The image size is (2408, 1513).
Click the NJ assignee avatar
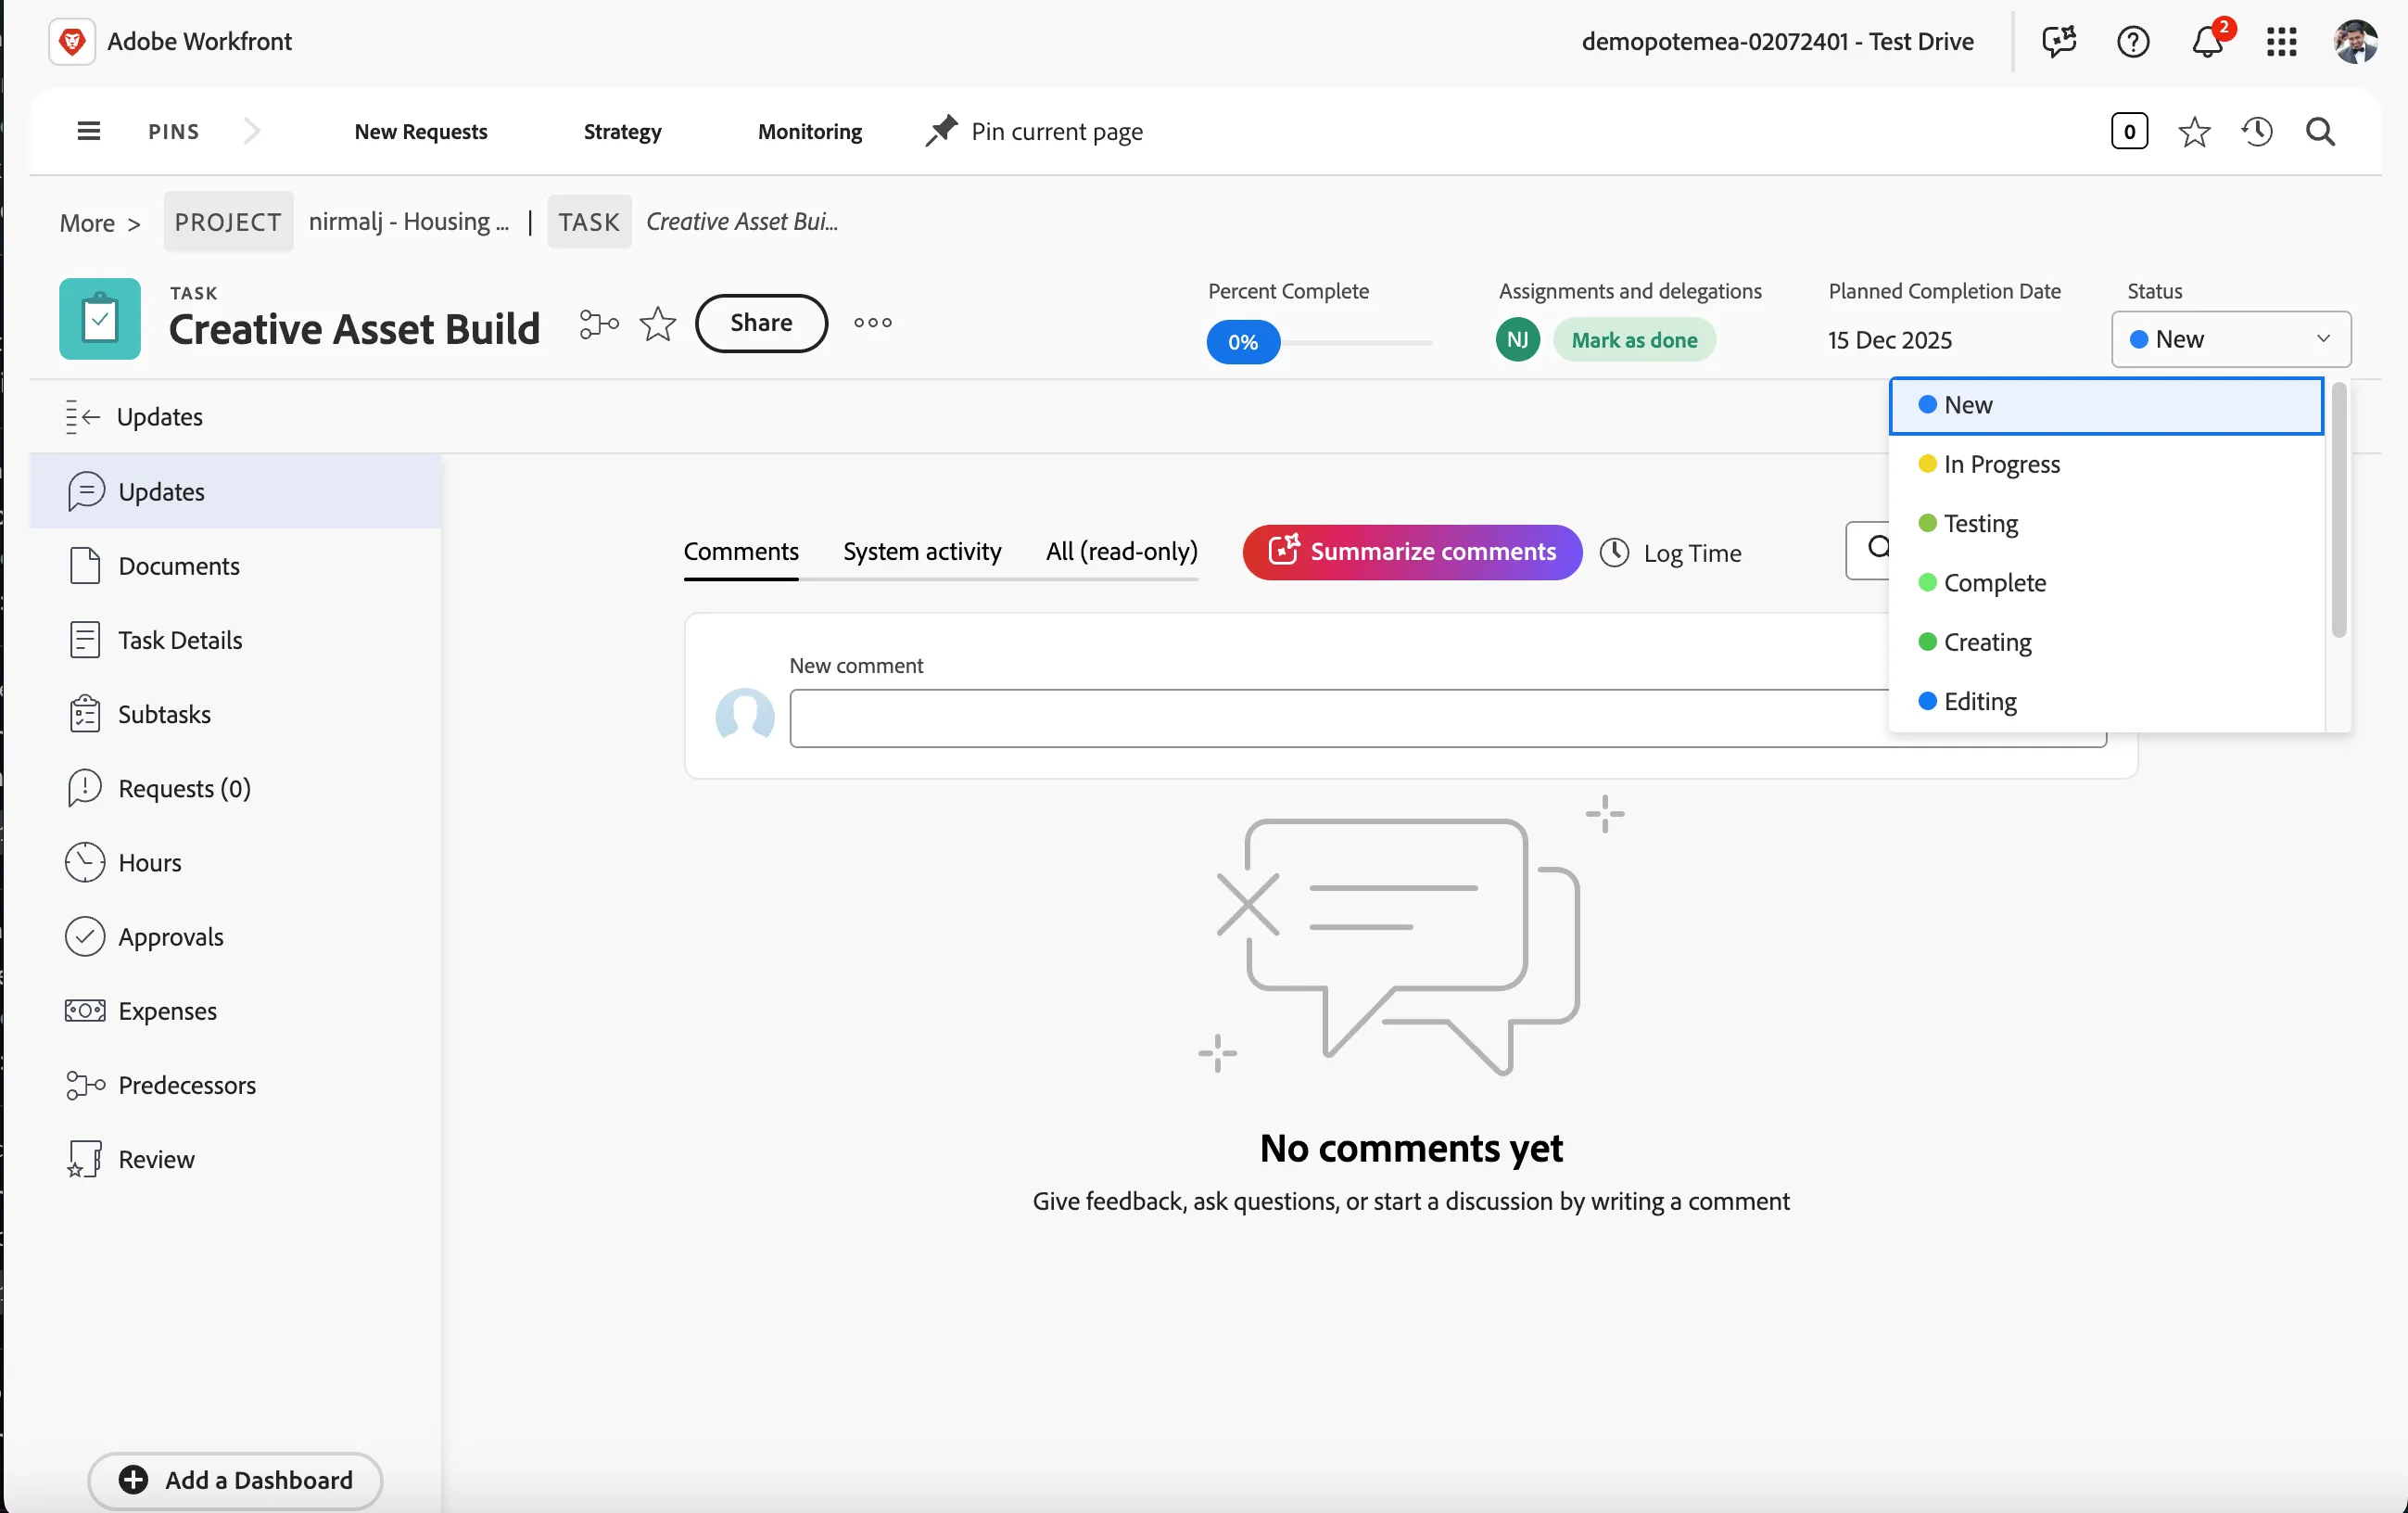[x=1517, y=340]
